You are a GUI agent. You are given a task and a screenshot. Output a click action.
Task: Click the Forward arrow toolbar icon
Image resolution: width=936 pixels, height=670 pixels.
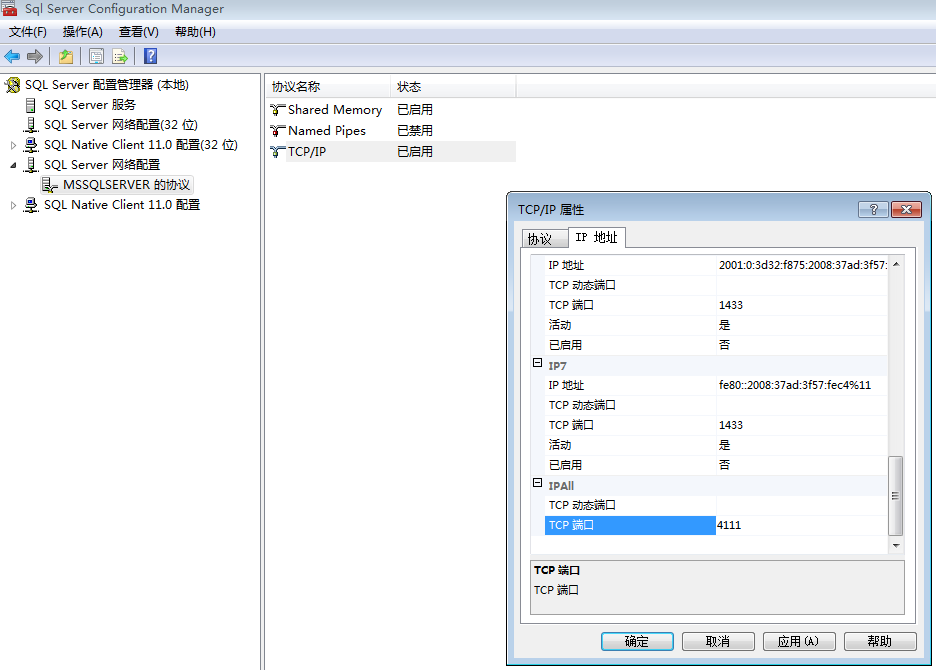coord(35,57)
